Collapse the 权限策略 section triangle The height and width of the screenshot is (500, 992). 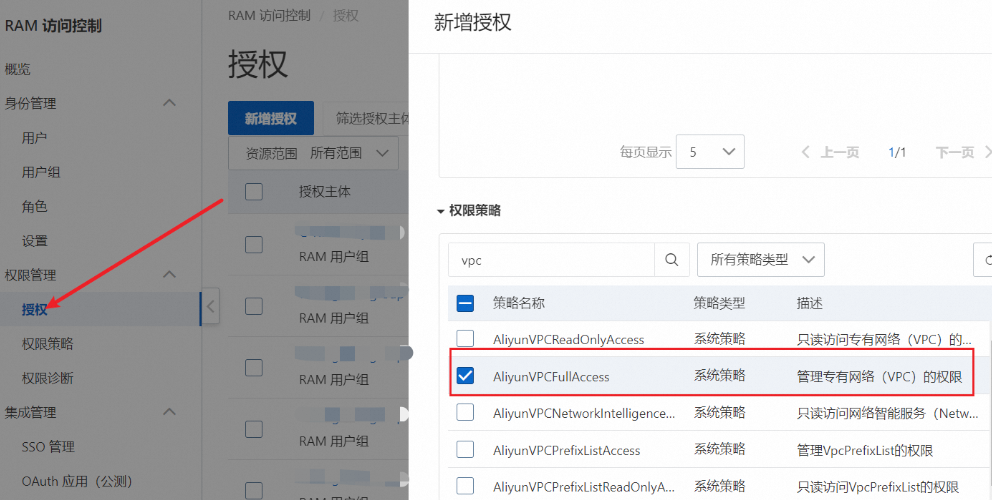tap(440, 211)
